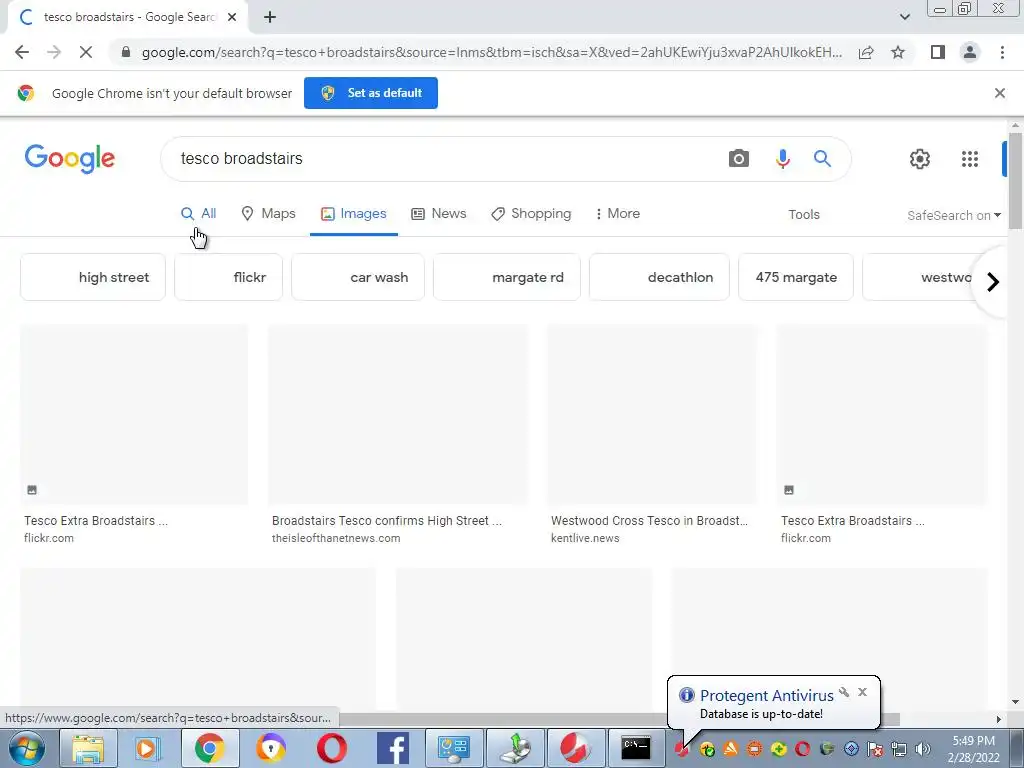The width and height of the screenshot is (1024, 768).
Task: Open Protegent Antivirus balloon settings wrench
Action: [x=844, y=692]
